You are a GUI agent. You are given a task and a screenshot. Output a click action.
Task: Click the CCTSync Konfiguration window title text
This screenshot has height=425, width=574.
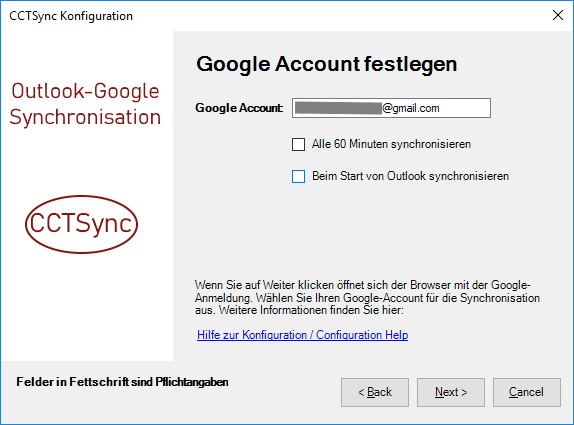pyautogui.click(x=71, y=16)
